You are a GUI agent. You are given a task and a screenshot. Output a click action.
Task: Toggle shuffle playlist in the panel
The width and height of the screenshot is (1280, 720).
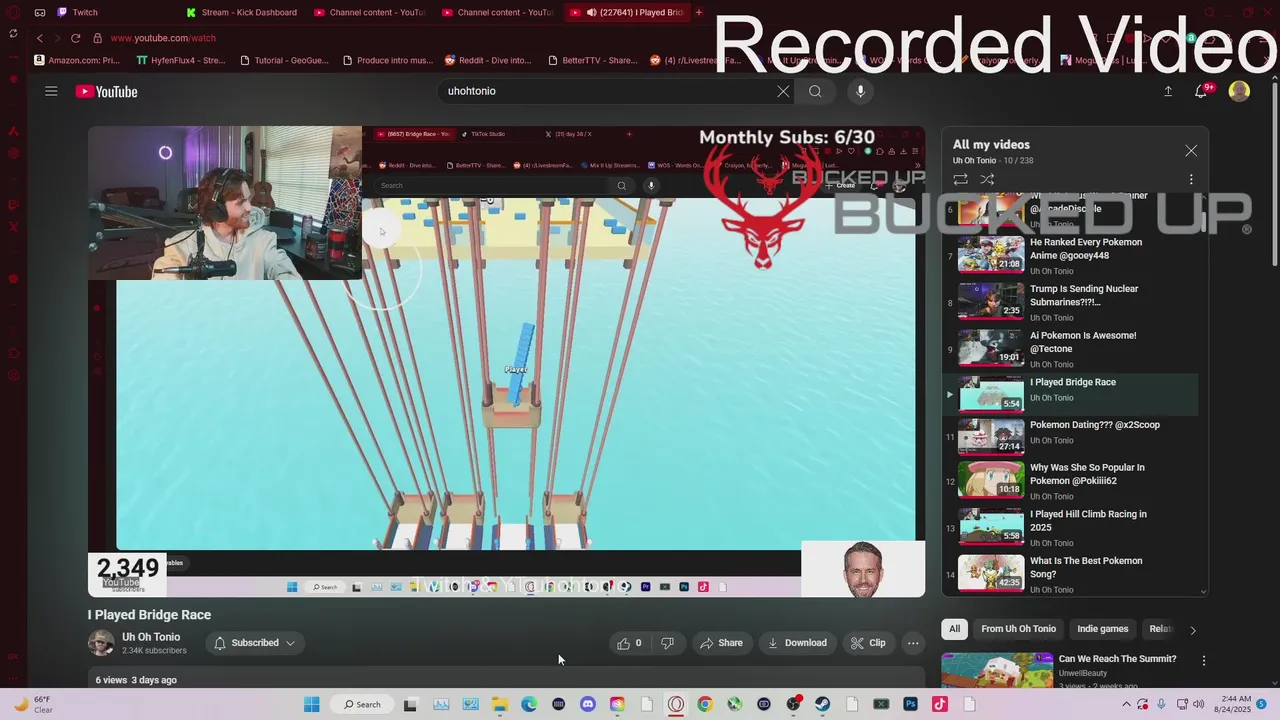click(x=987, y=180)
